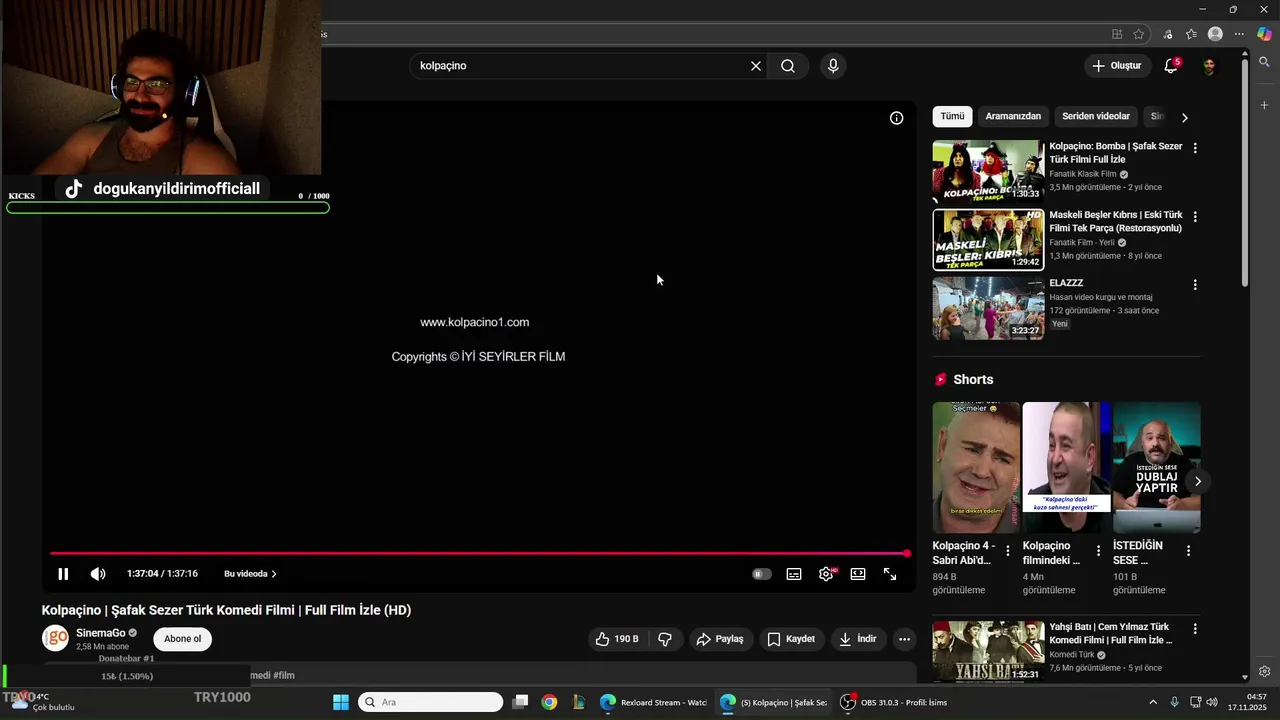
Task: Share the video with Paylaş
Action: (x=720, y=639)
